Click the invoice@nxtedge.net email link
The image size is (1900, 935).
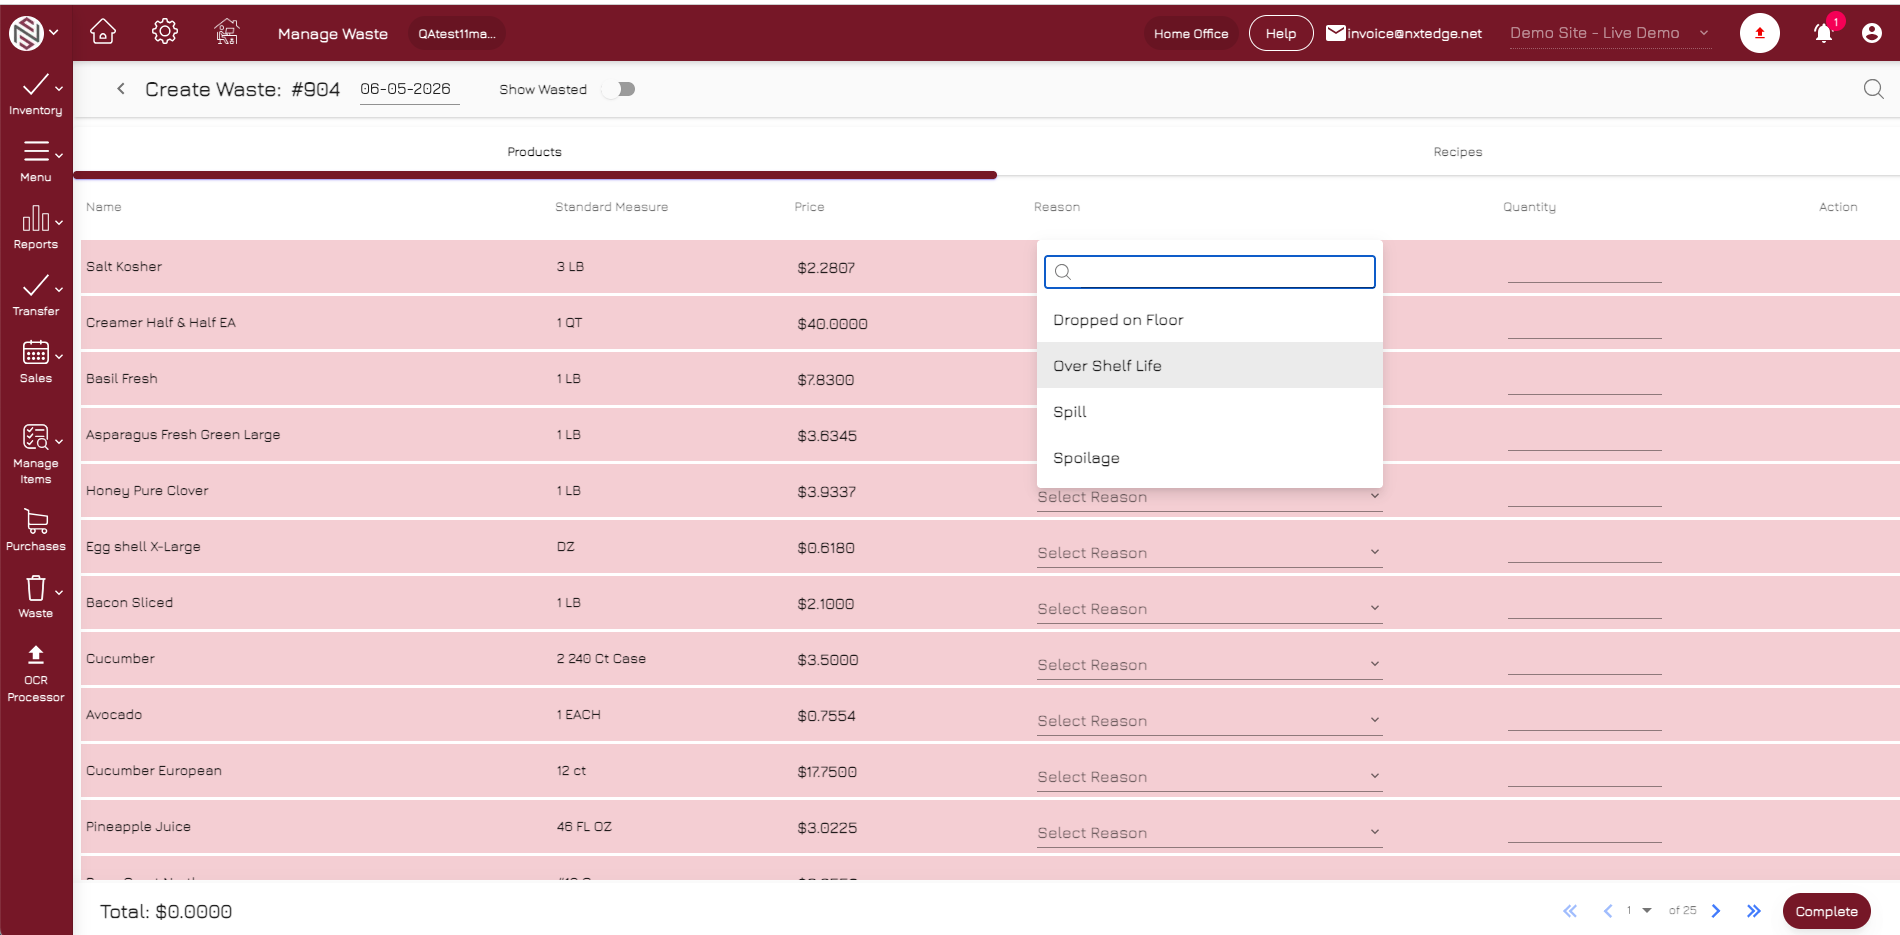coord(1414,33)
